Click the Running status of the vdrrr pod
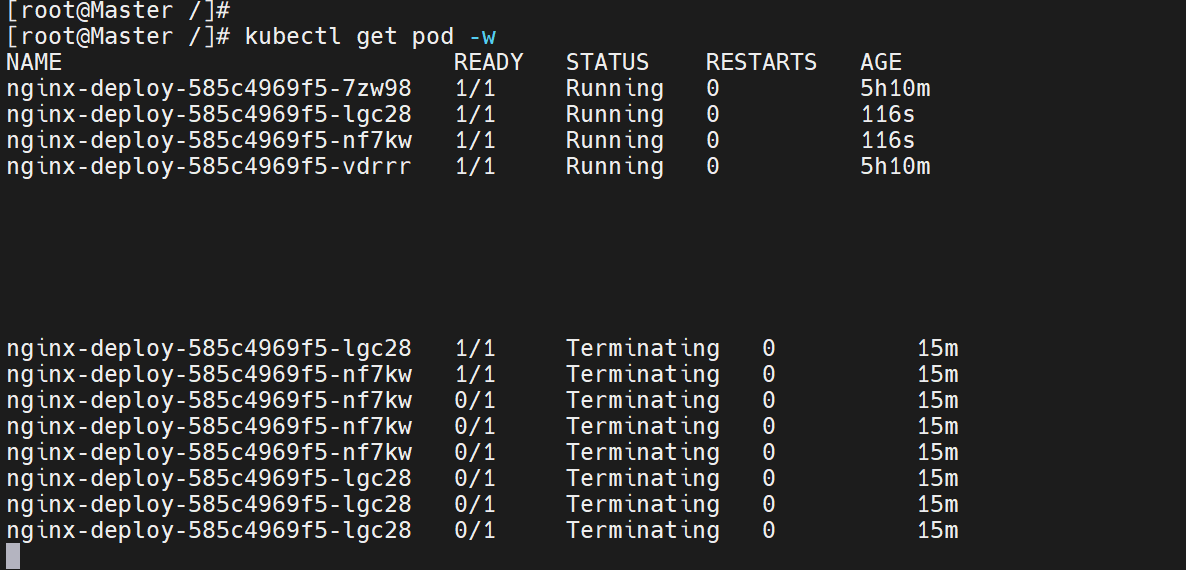This screenshot has width=1186, height=570. pyautogui.click(x=614, y=166)
